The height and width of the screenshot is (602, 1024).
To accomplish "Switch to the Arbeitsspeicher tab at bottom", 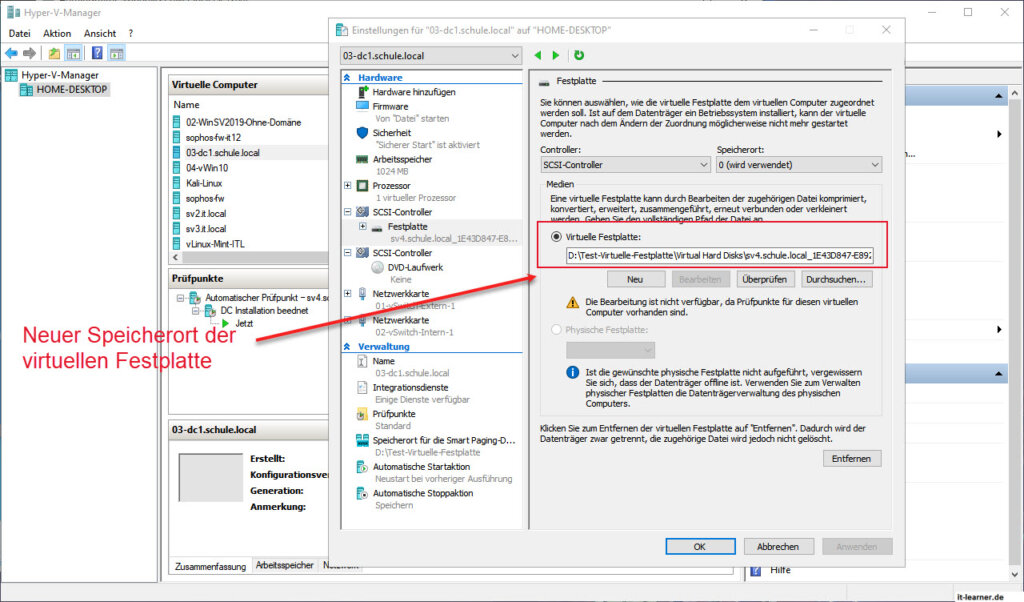I will [x=284, y=565].
